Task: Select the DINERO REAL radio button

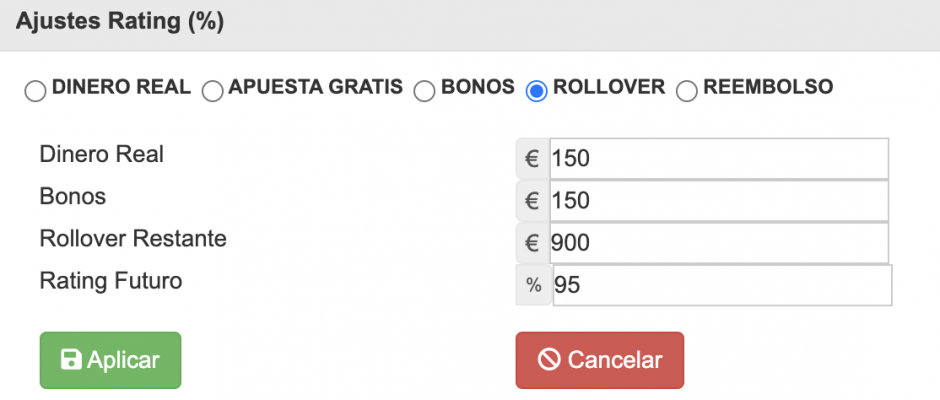Action: 35,91
